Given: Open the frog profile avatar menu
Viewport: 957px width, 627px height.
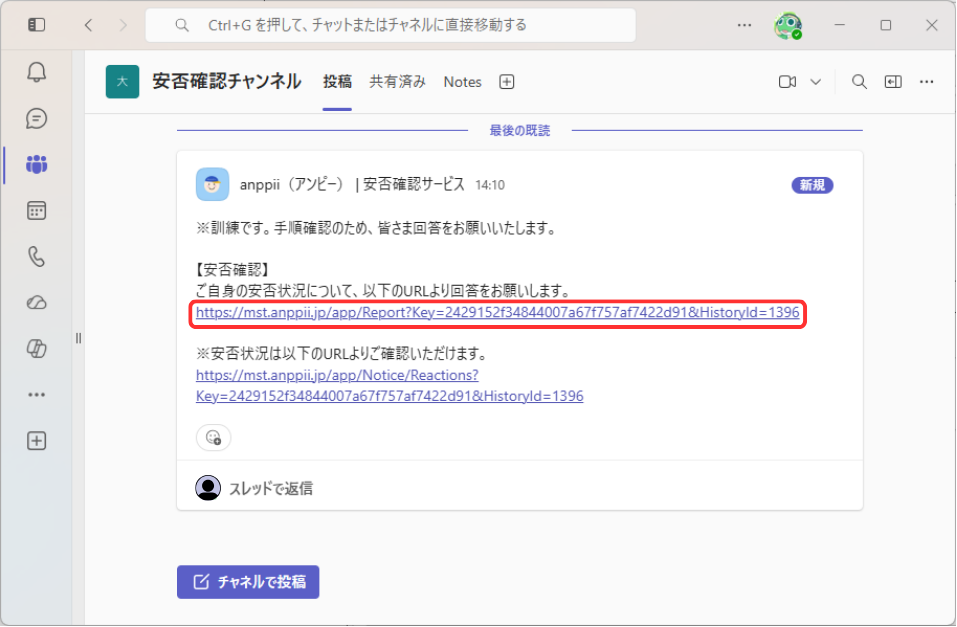Looking at the screenshot, I should tap(787, 26).
